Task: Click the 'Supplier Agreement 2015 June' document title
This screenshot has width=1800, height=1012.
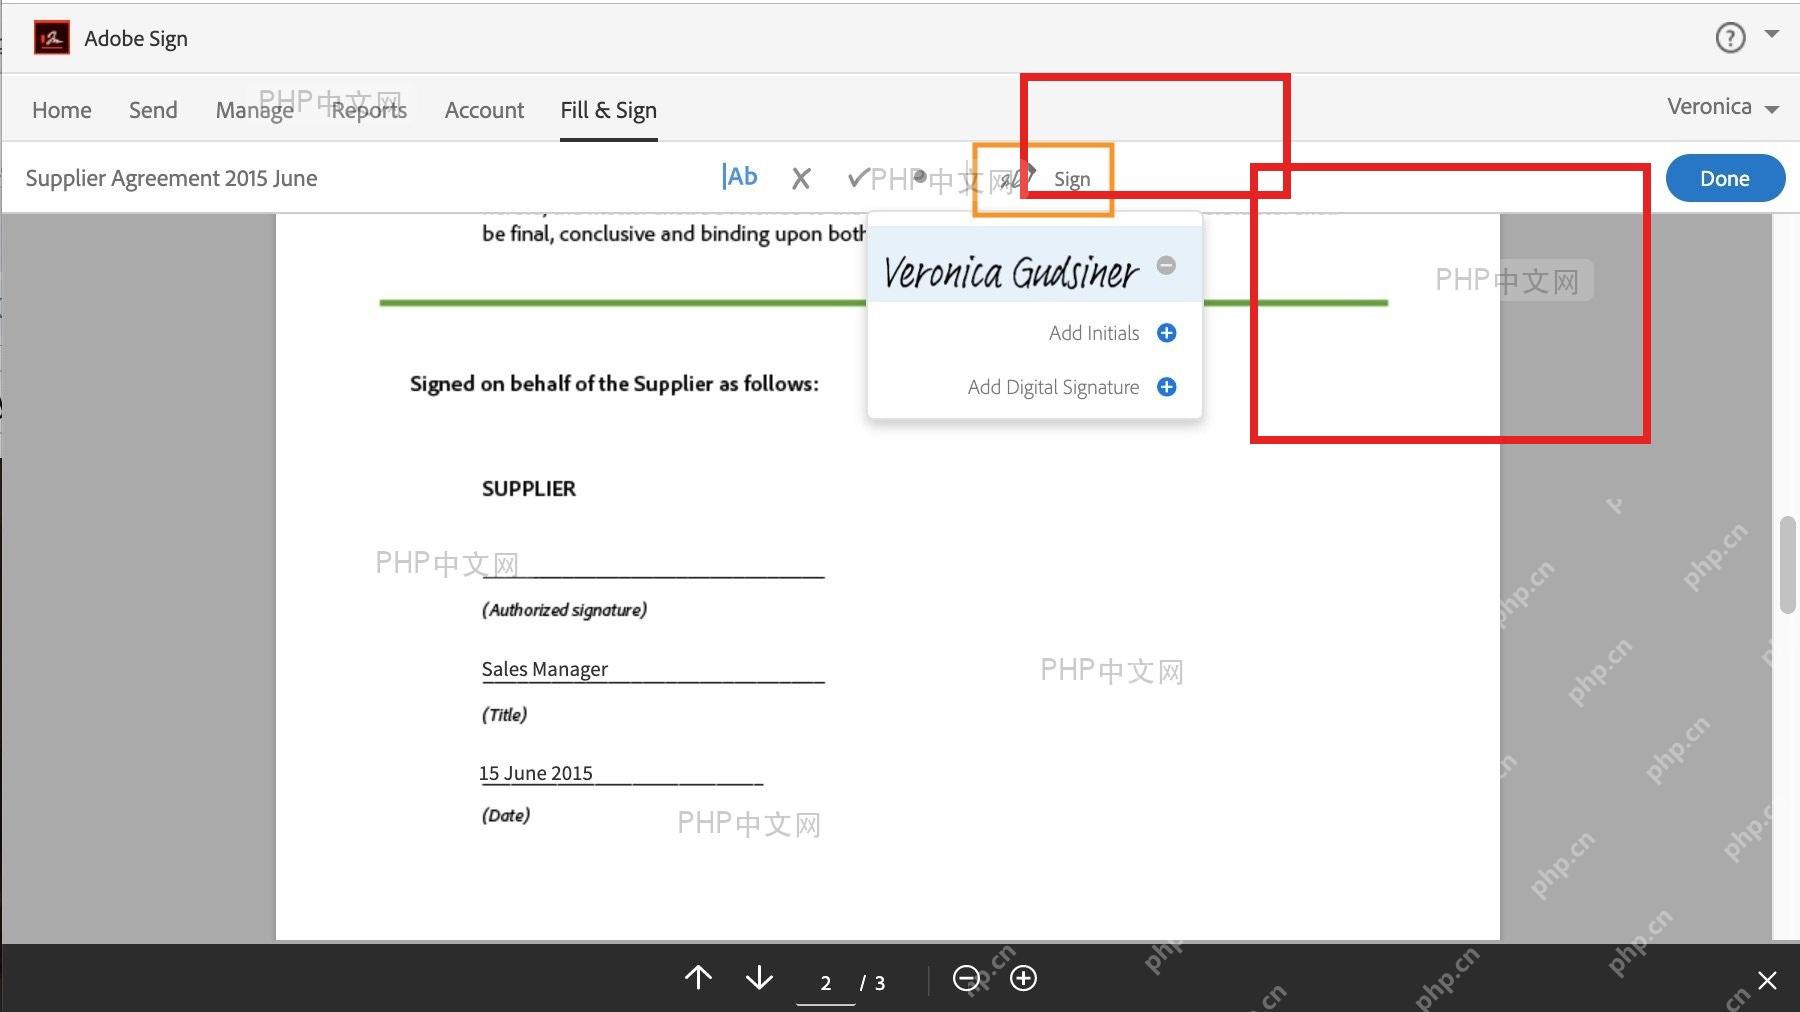Action: (171, 178)
